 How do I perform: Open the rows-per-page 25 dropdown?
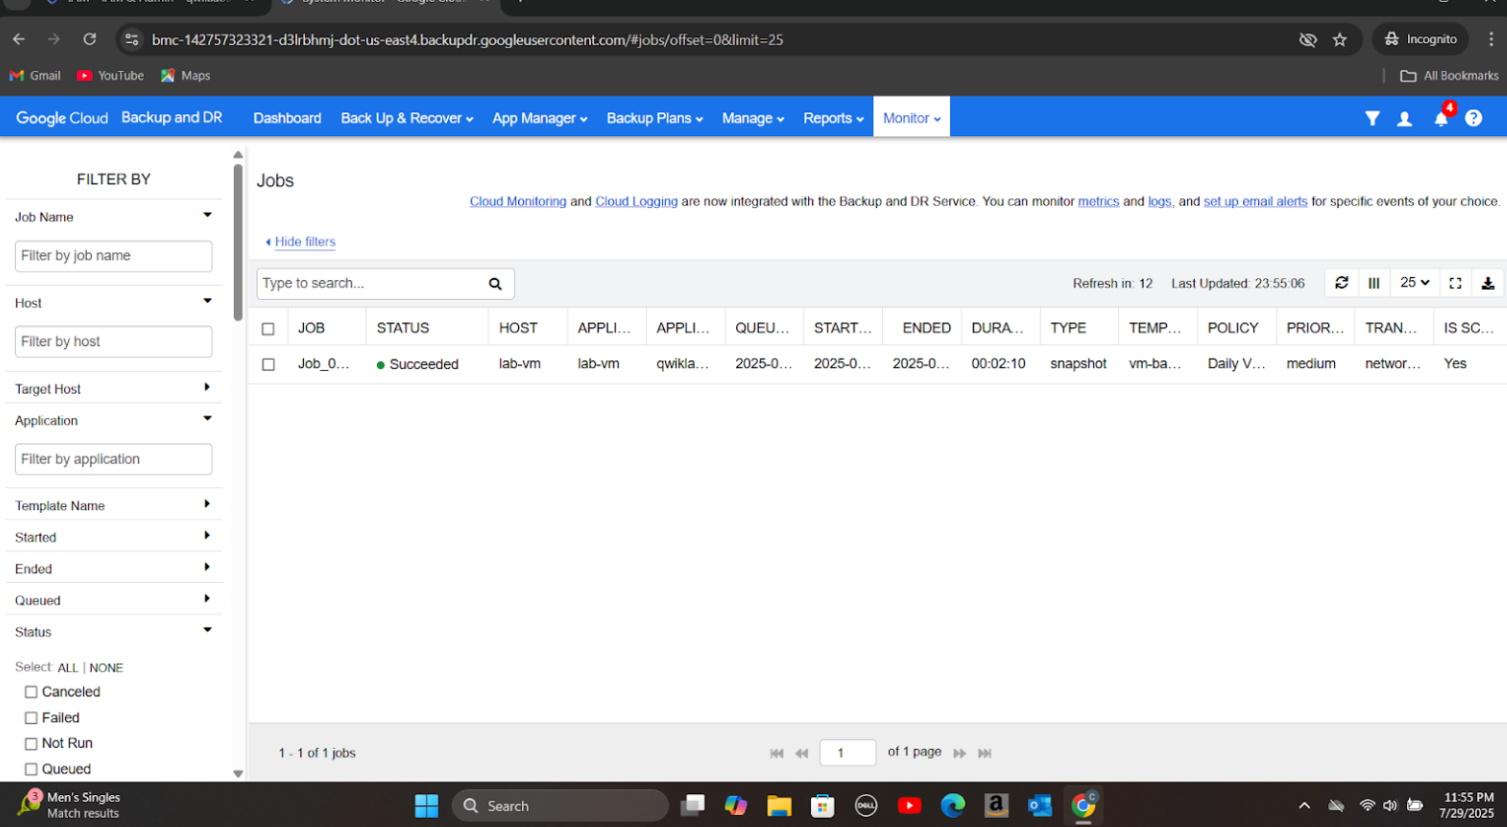click(x=1414, y=283)
